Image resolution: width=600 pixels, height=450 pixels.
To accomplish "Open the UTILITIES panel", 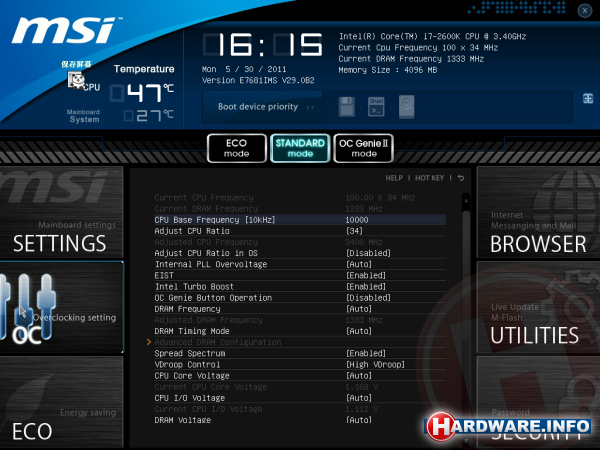I will pyautogui.click(x=538, y=307).
